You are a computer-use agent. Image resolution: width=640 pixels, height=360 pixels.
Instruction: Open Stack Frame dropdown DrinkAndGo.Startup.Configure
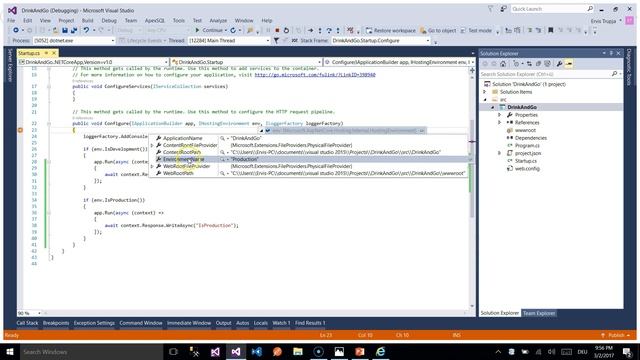[x=380, y=40]
